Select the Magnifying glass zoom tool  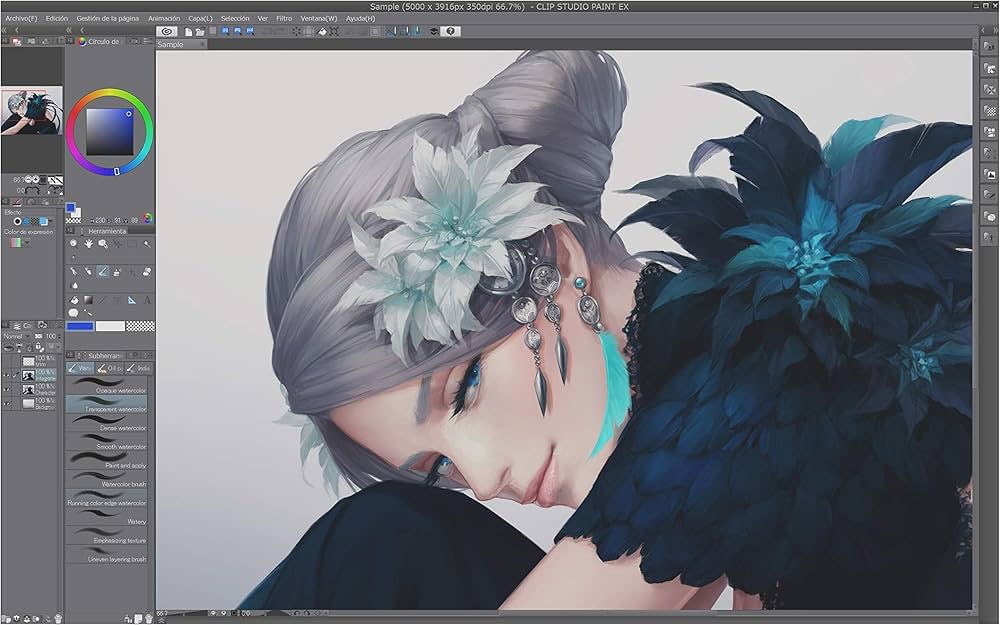click(104, 244)
